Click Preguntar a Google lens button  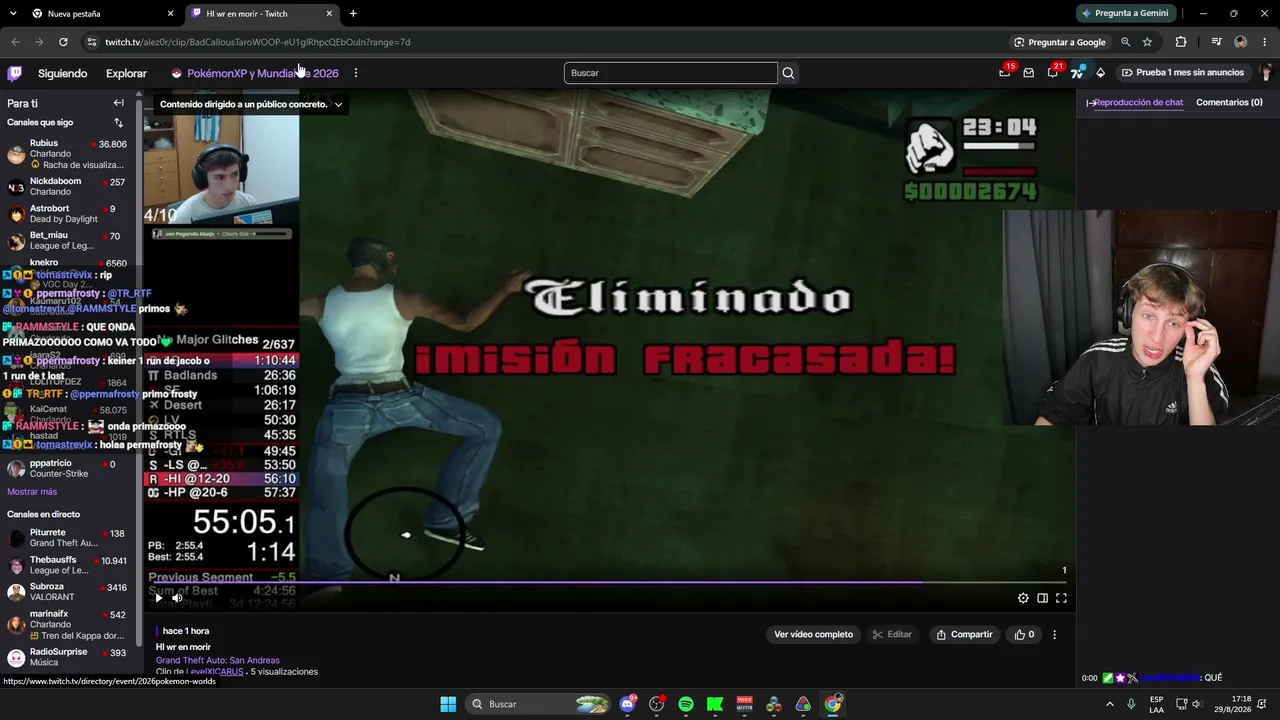tap(1060, 42)
